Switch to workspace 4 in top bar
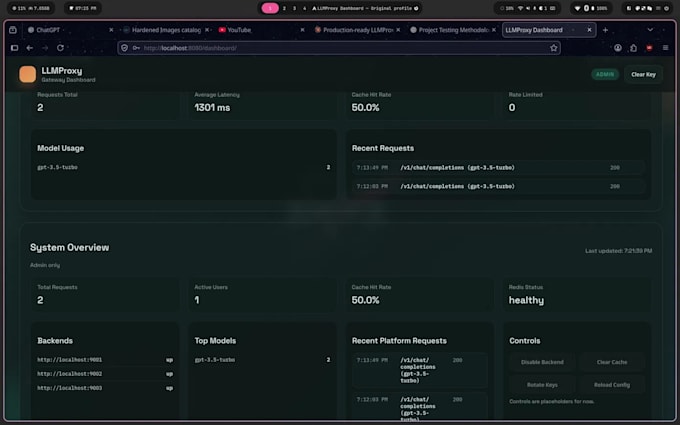 (304, 8)
